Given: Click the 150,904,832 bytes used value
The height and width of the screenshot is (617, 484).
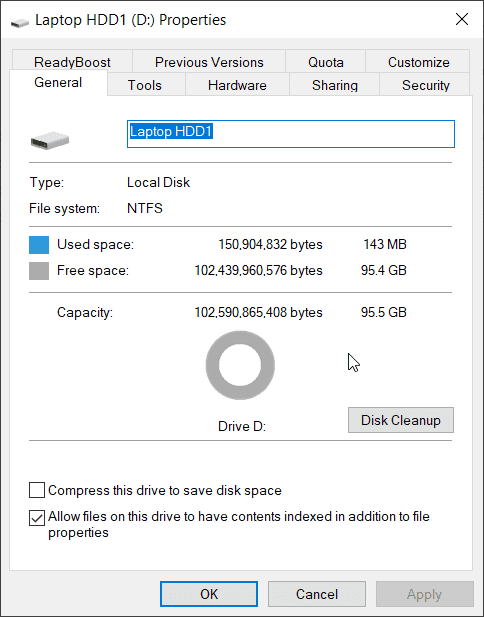Looking at the screenshot, I should tap(270, 245).
